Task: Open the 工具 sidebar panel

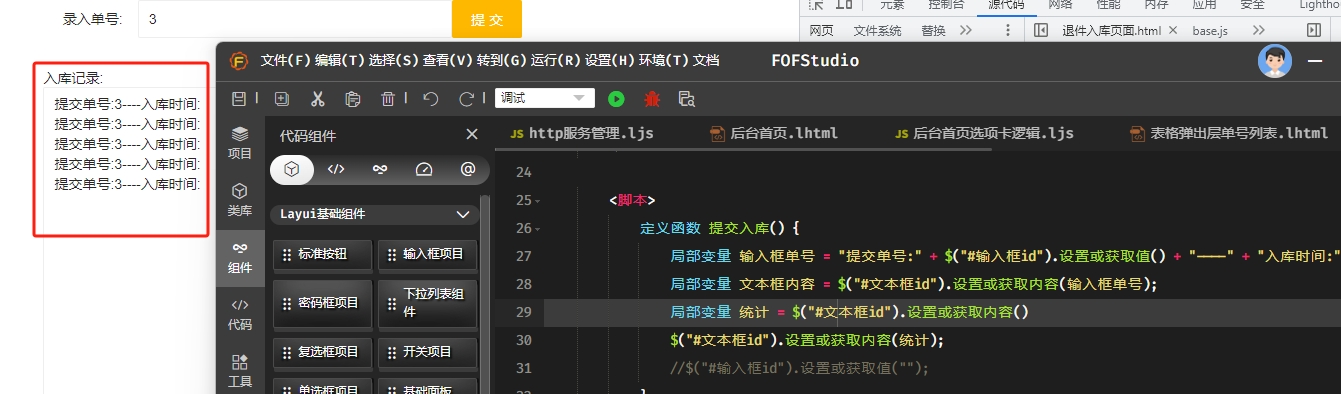Action: pyautogui.click(x=240, y=371)
